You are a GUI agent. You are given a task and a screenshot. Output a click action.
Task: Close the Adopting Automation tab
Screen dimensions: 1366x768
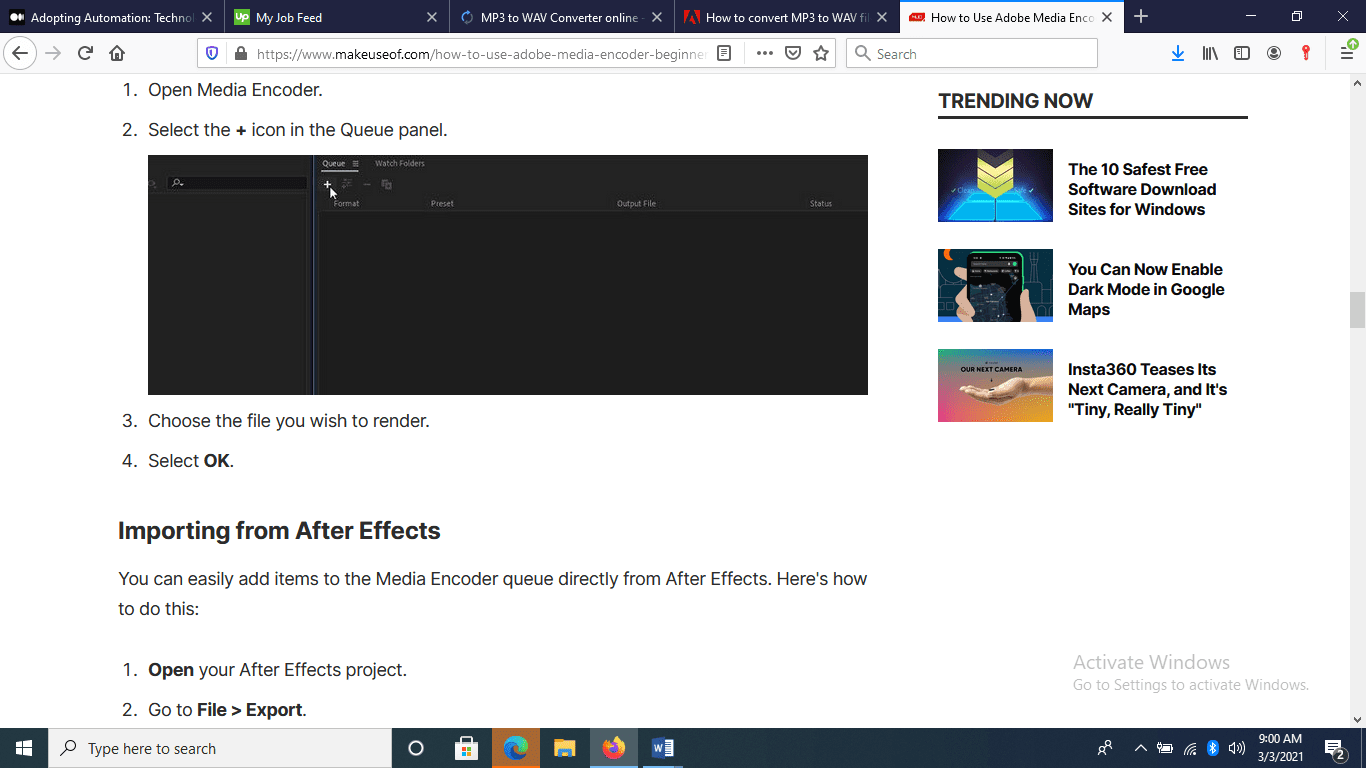click(207, 17)
